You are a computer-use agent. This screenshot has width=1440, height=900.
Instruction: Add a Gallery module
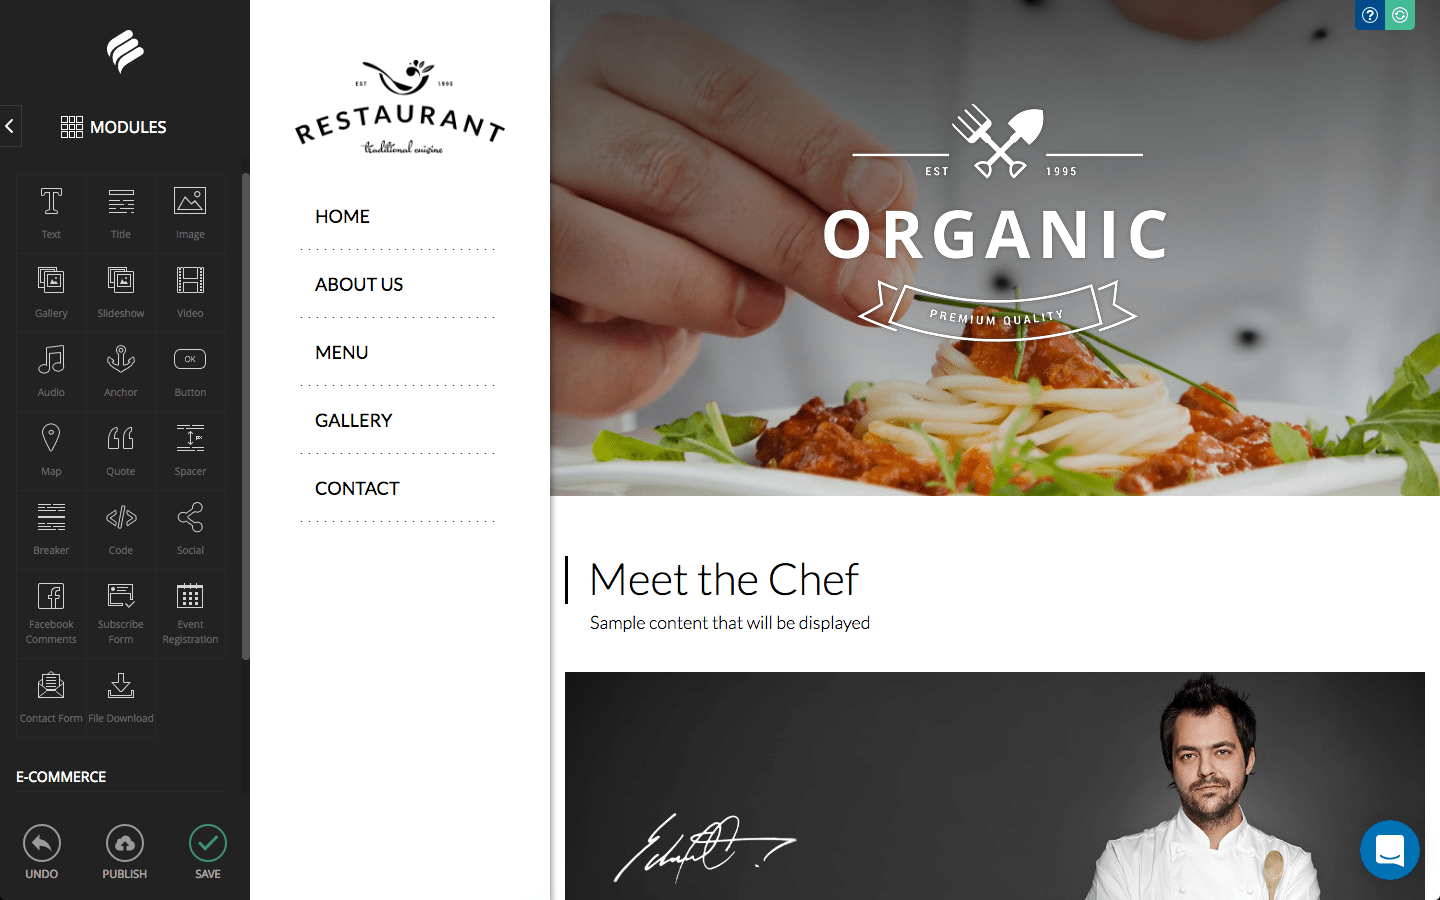tap(51, 292)
